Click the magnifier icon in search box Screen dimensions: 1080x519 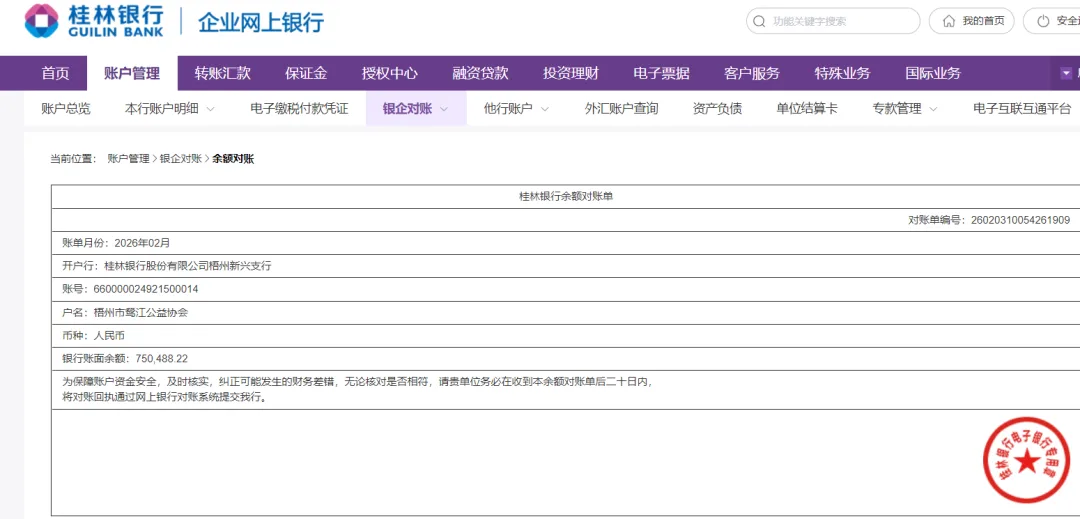pos(759,21)
